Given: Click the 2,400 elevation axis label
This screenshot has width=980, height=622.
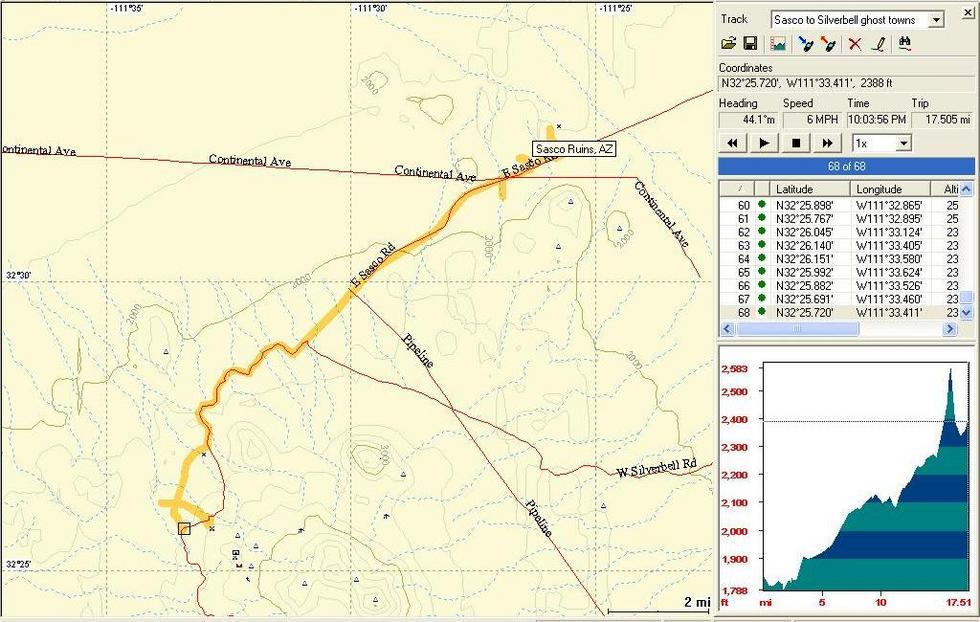Looking at the screenshot, I should point(735,419).
